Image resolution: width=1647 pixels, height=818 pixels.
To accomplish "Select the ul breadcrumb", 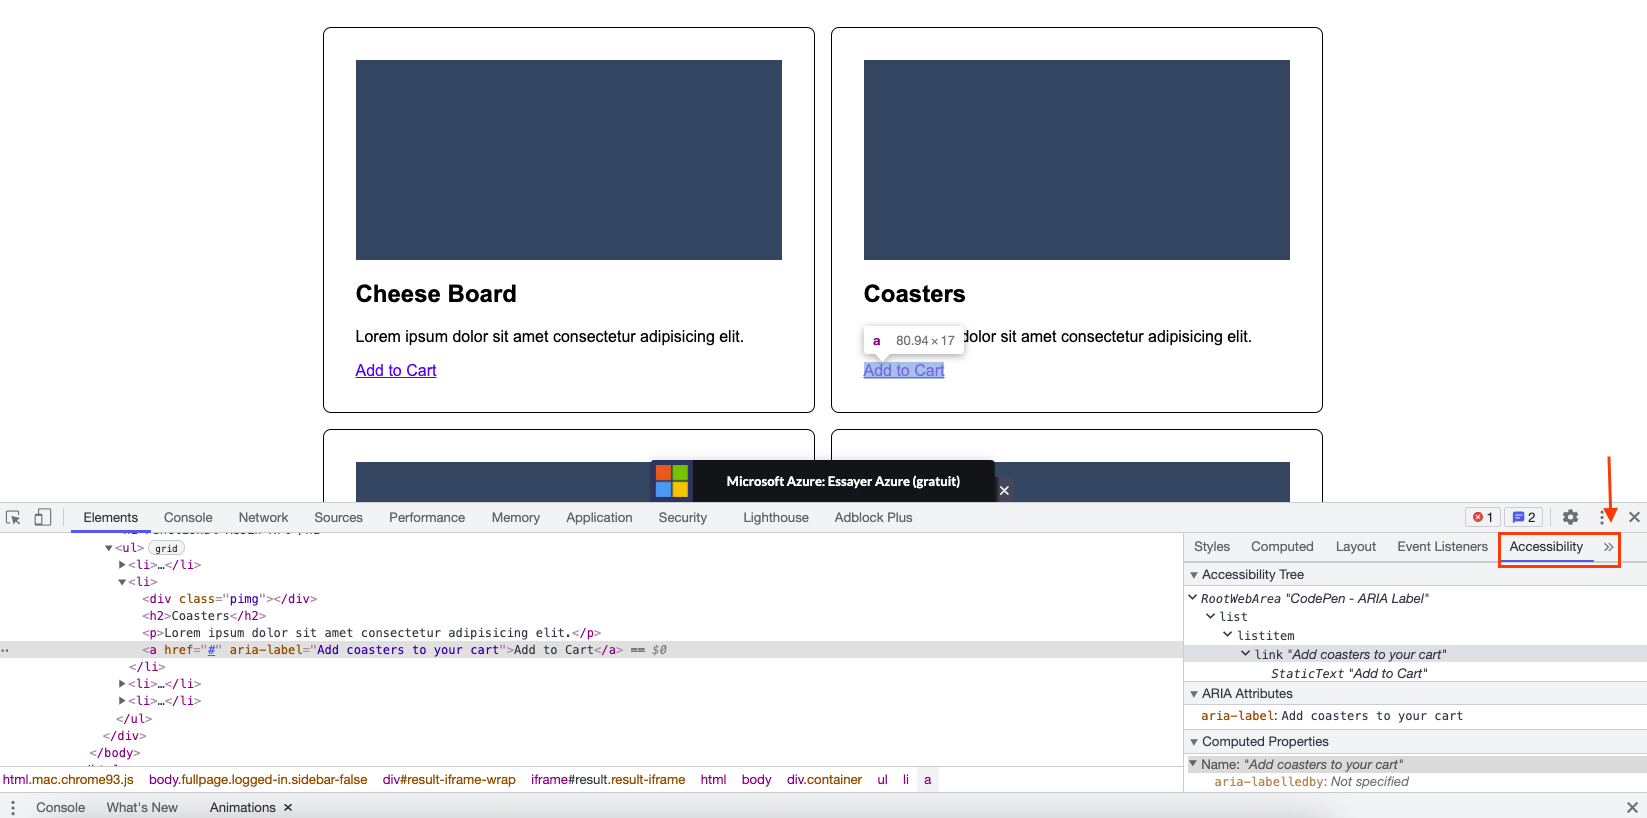I will click(882, 780).
